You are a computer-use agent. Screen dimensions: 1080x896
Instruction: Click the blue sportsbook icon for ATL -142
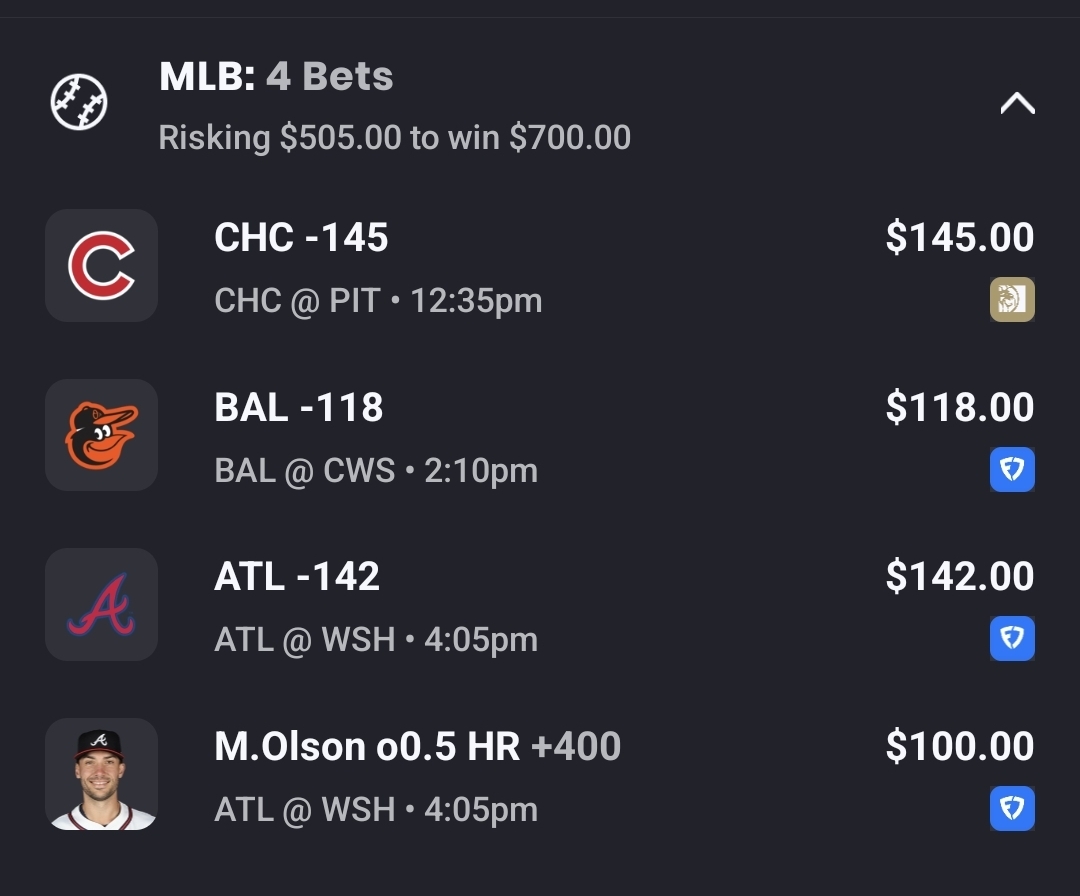pyautogui.click(x=1012, y=639)
